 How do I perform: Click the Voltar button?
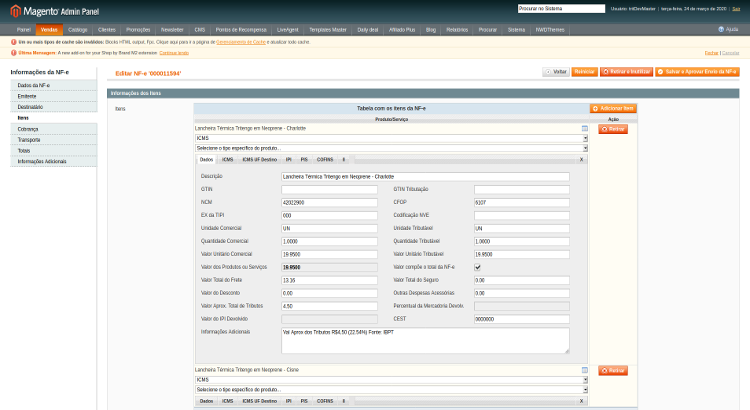pos(556,72)
